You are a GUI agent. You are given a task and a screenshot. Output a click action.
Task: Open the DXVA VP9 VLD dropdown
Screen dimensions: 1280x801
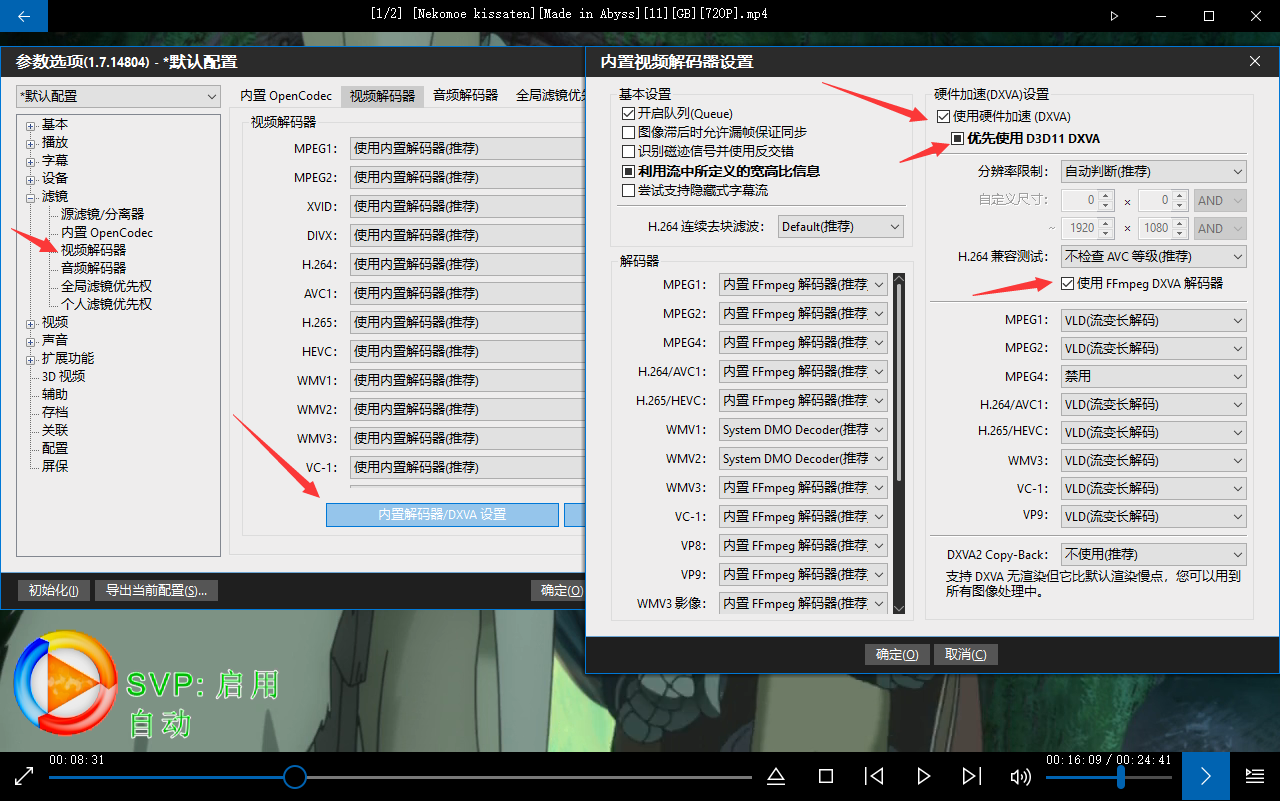(1153, 517)
